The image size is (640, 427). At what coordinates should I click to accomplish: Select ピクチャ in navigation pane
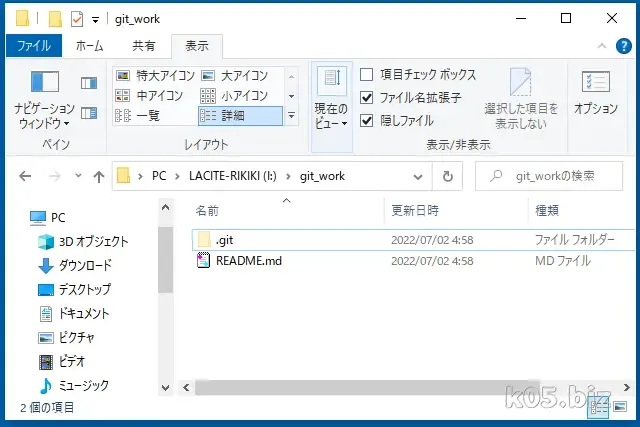pyautogui.click(x=66, y=338)
